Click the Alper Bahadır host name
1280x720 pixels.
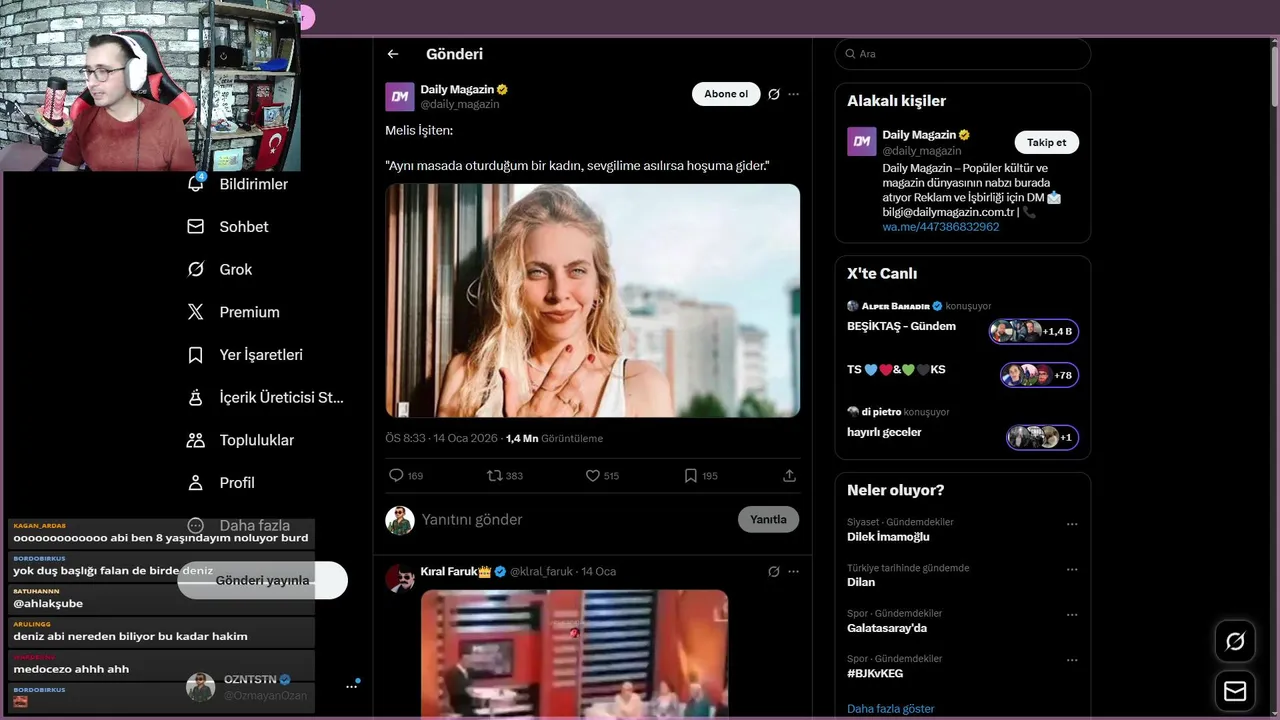click(895, 306)
